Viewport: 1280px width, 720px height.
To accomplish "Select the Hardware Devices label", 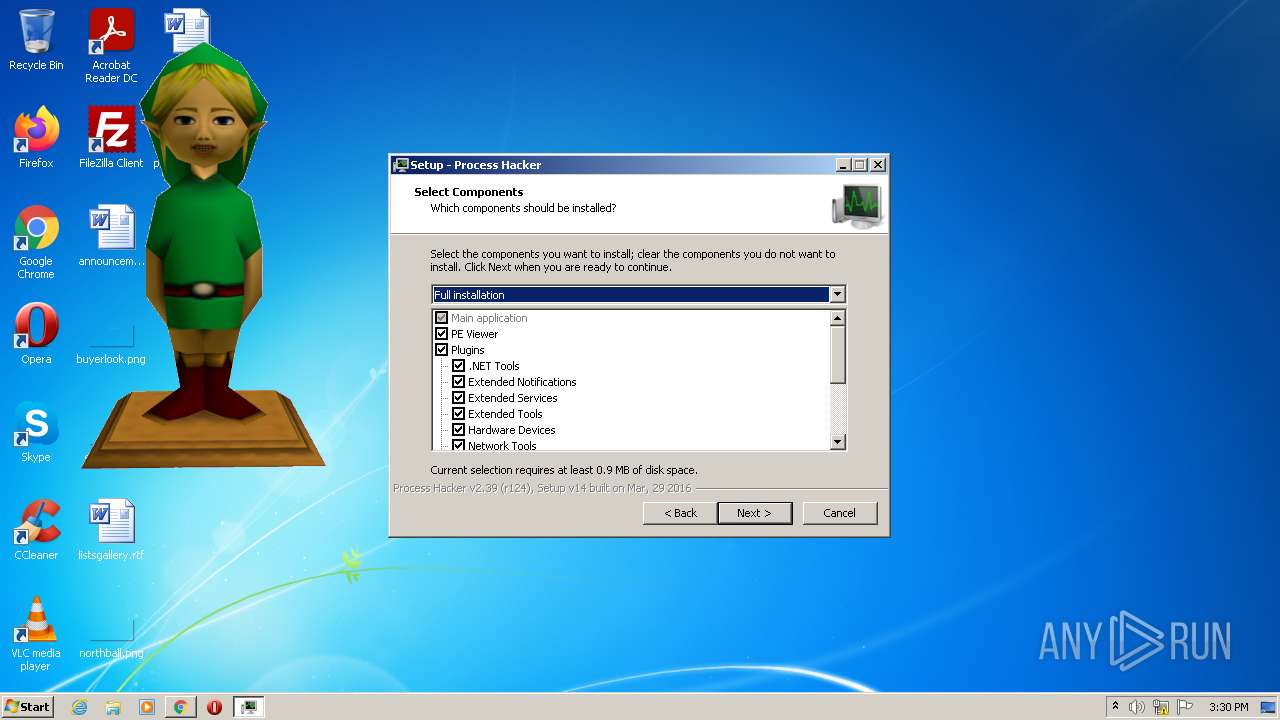I will (x=511, y=430).
